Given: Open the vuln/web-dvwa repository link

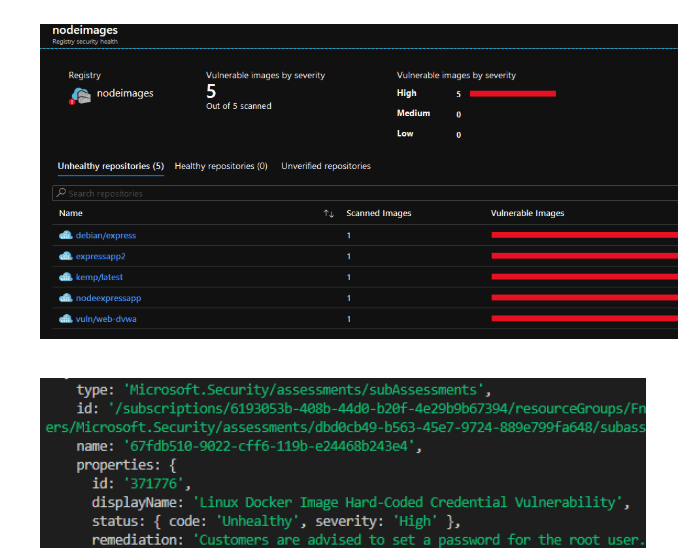Looking at the screenshot, I should [105, 319].
